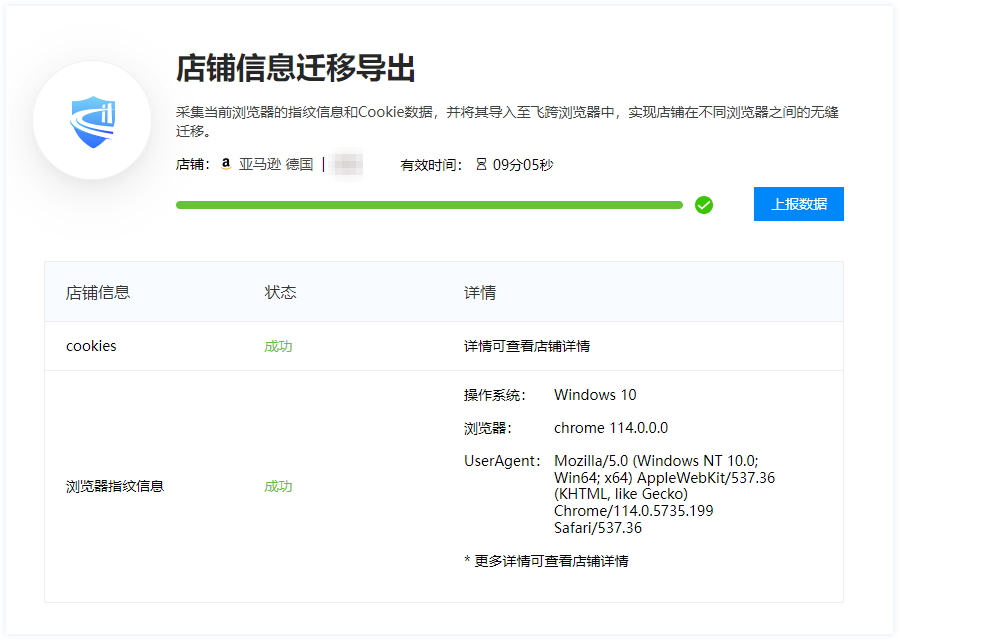Click the Amazon store icon
992x640 pixels.
coord(226,164)
